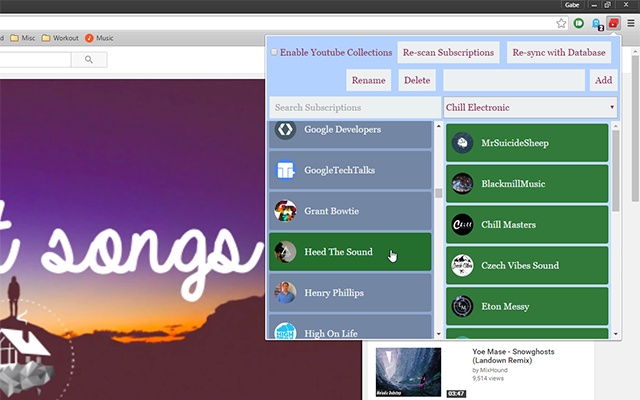The width and height of the screenshot is (640, 400).
Task: Open Yoe Mase Snowghosts video thumbnail
Action: pyautogui.click(x=408, y=372)
